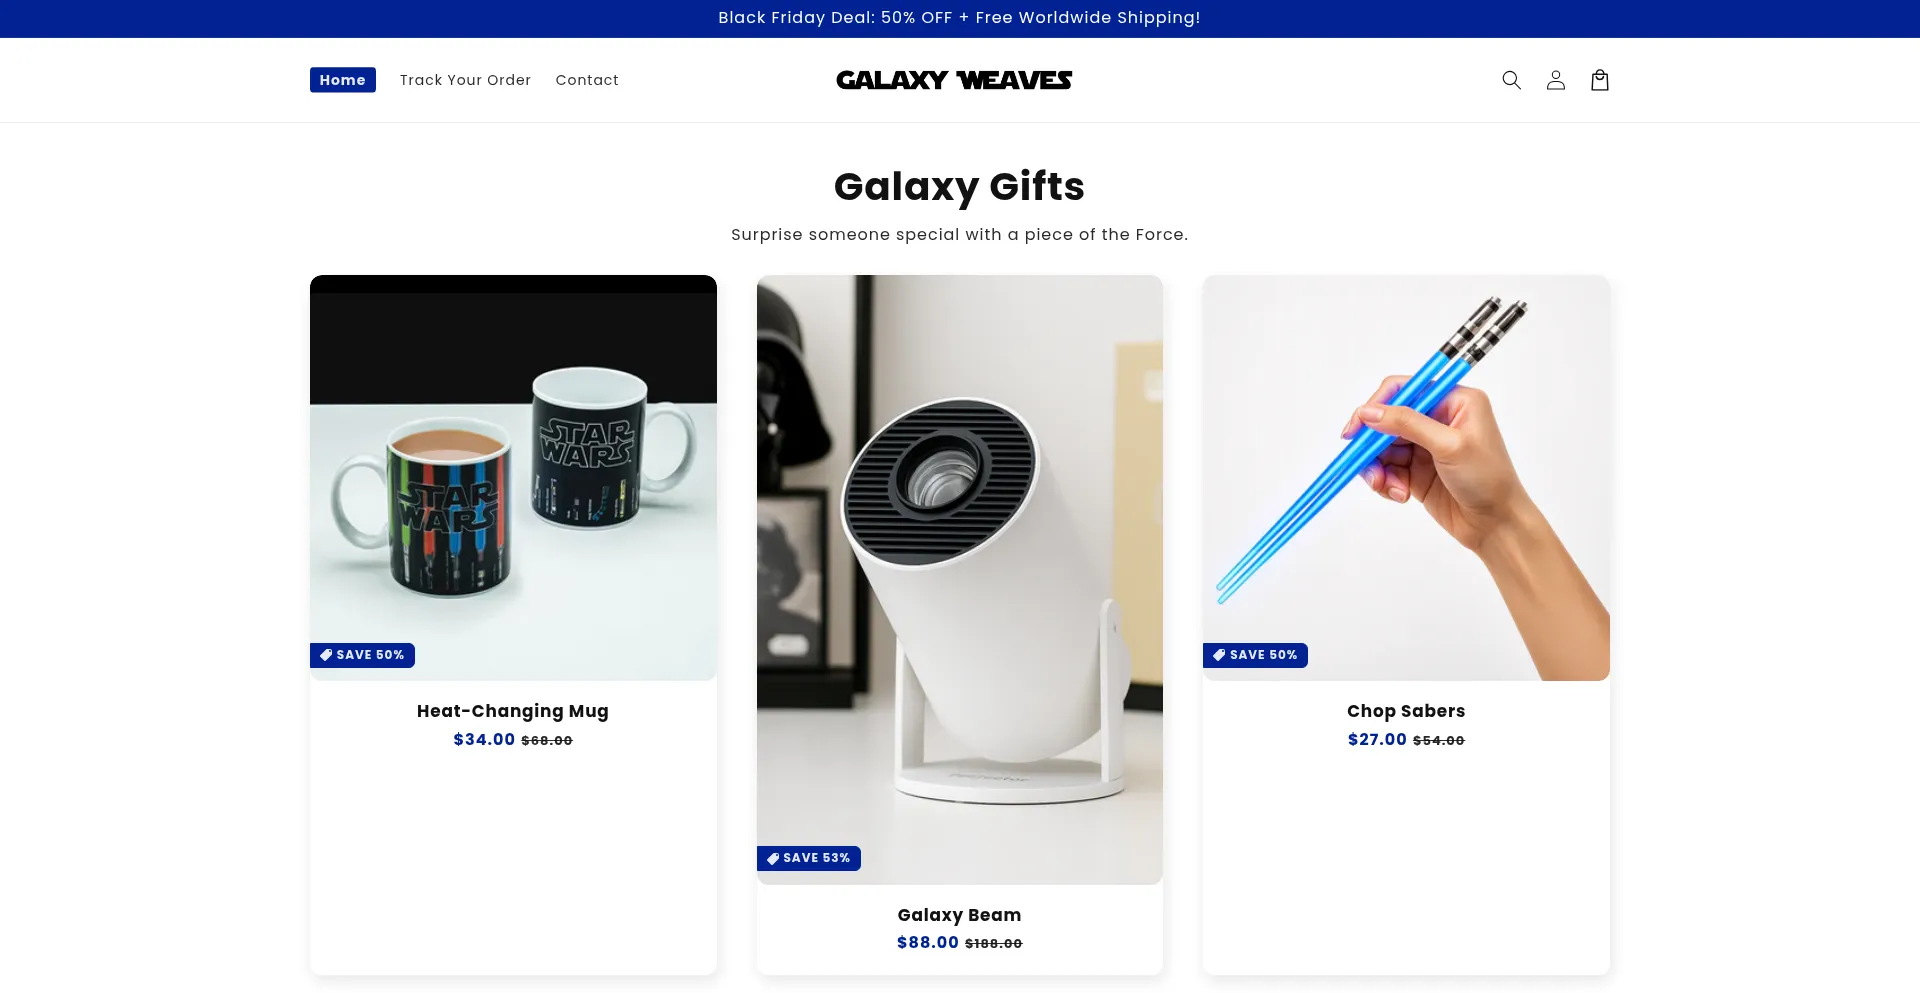Screen dimensions: 1920x993
Task: Click the Save 53% badge on Galaxy Beam
Action: click(808, 858)
